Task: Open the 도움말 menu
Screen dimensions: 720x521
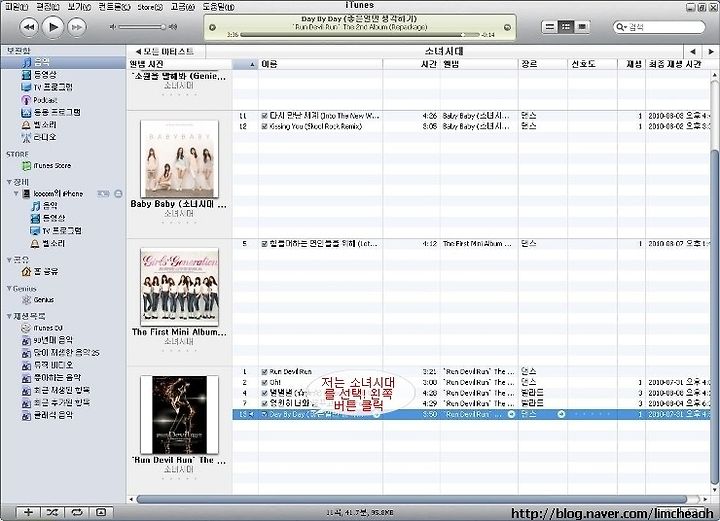Action: point(219,7)
